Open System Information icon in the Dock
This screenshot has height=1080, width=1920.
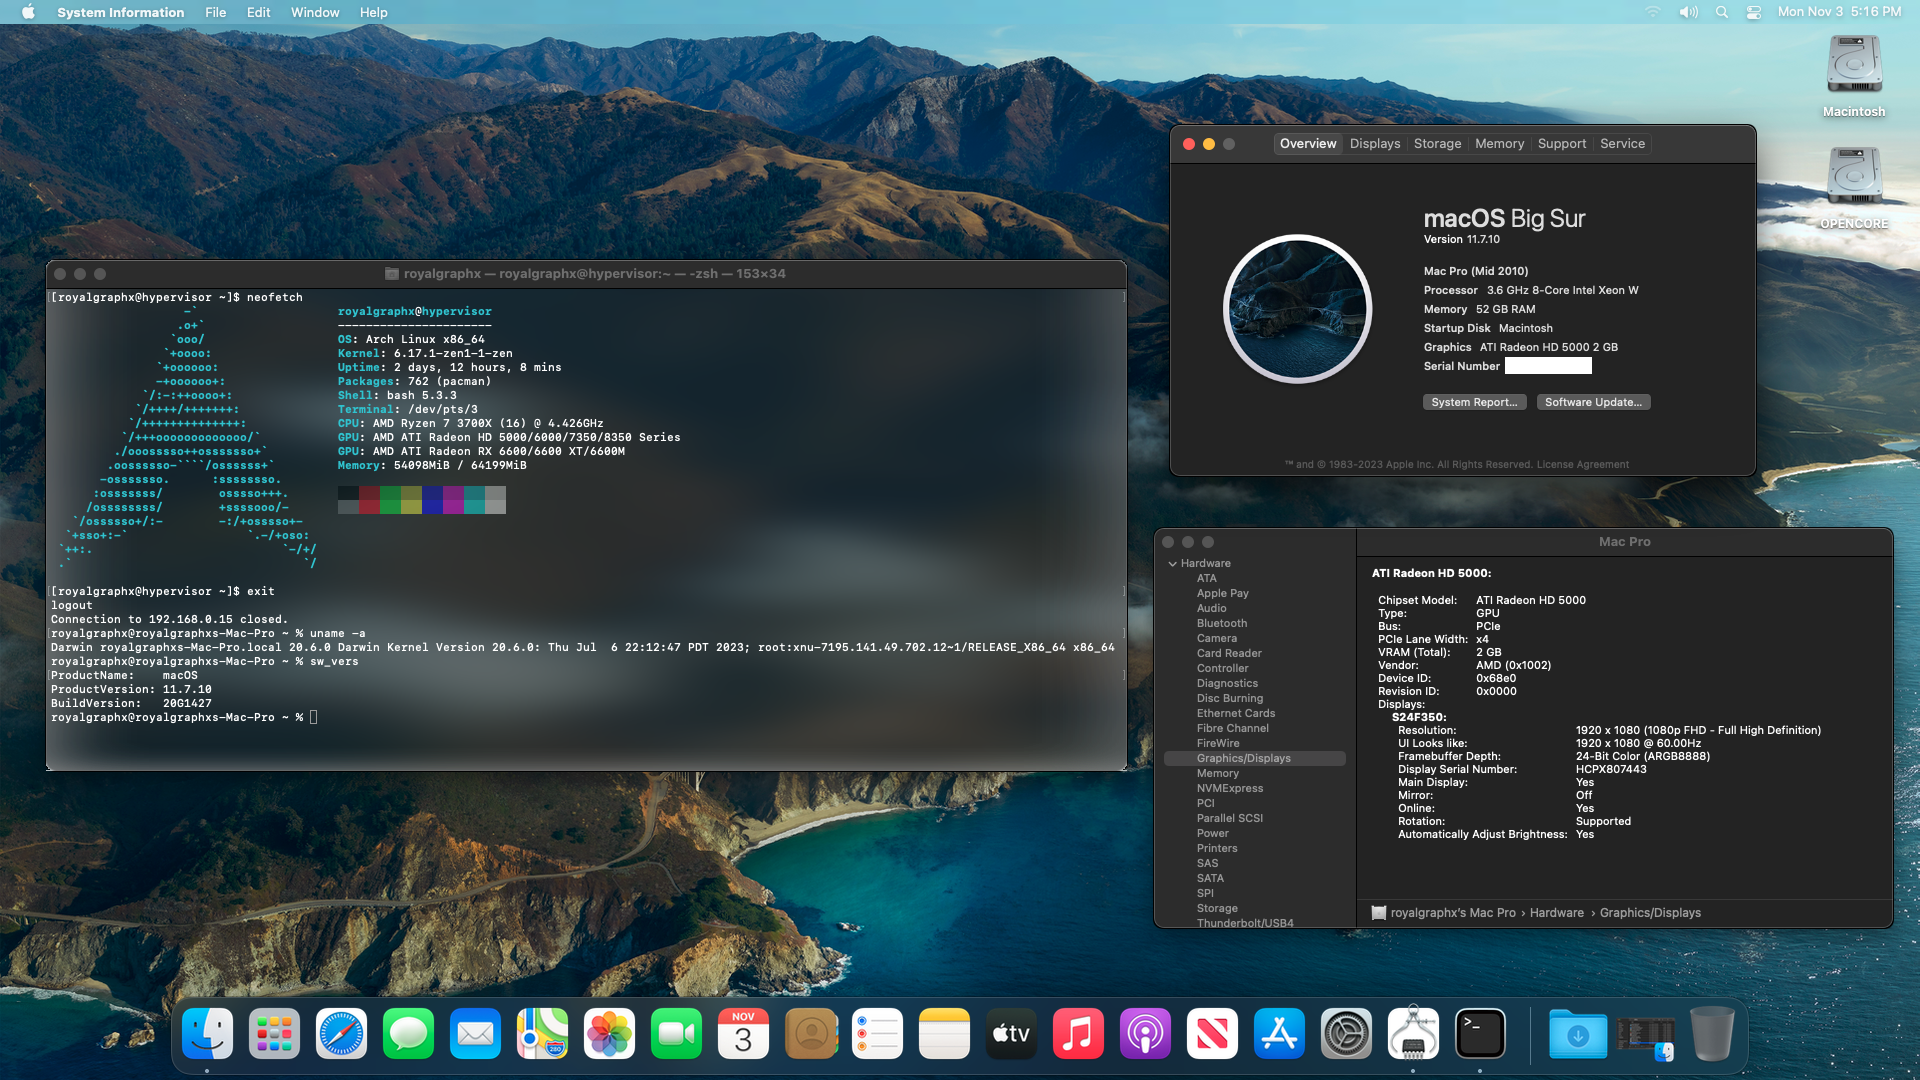(1412, 1034)
